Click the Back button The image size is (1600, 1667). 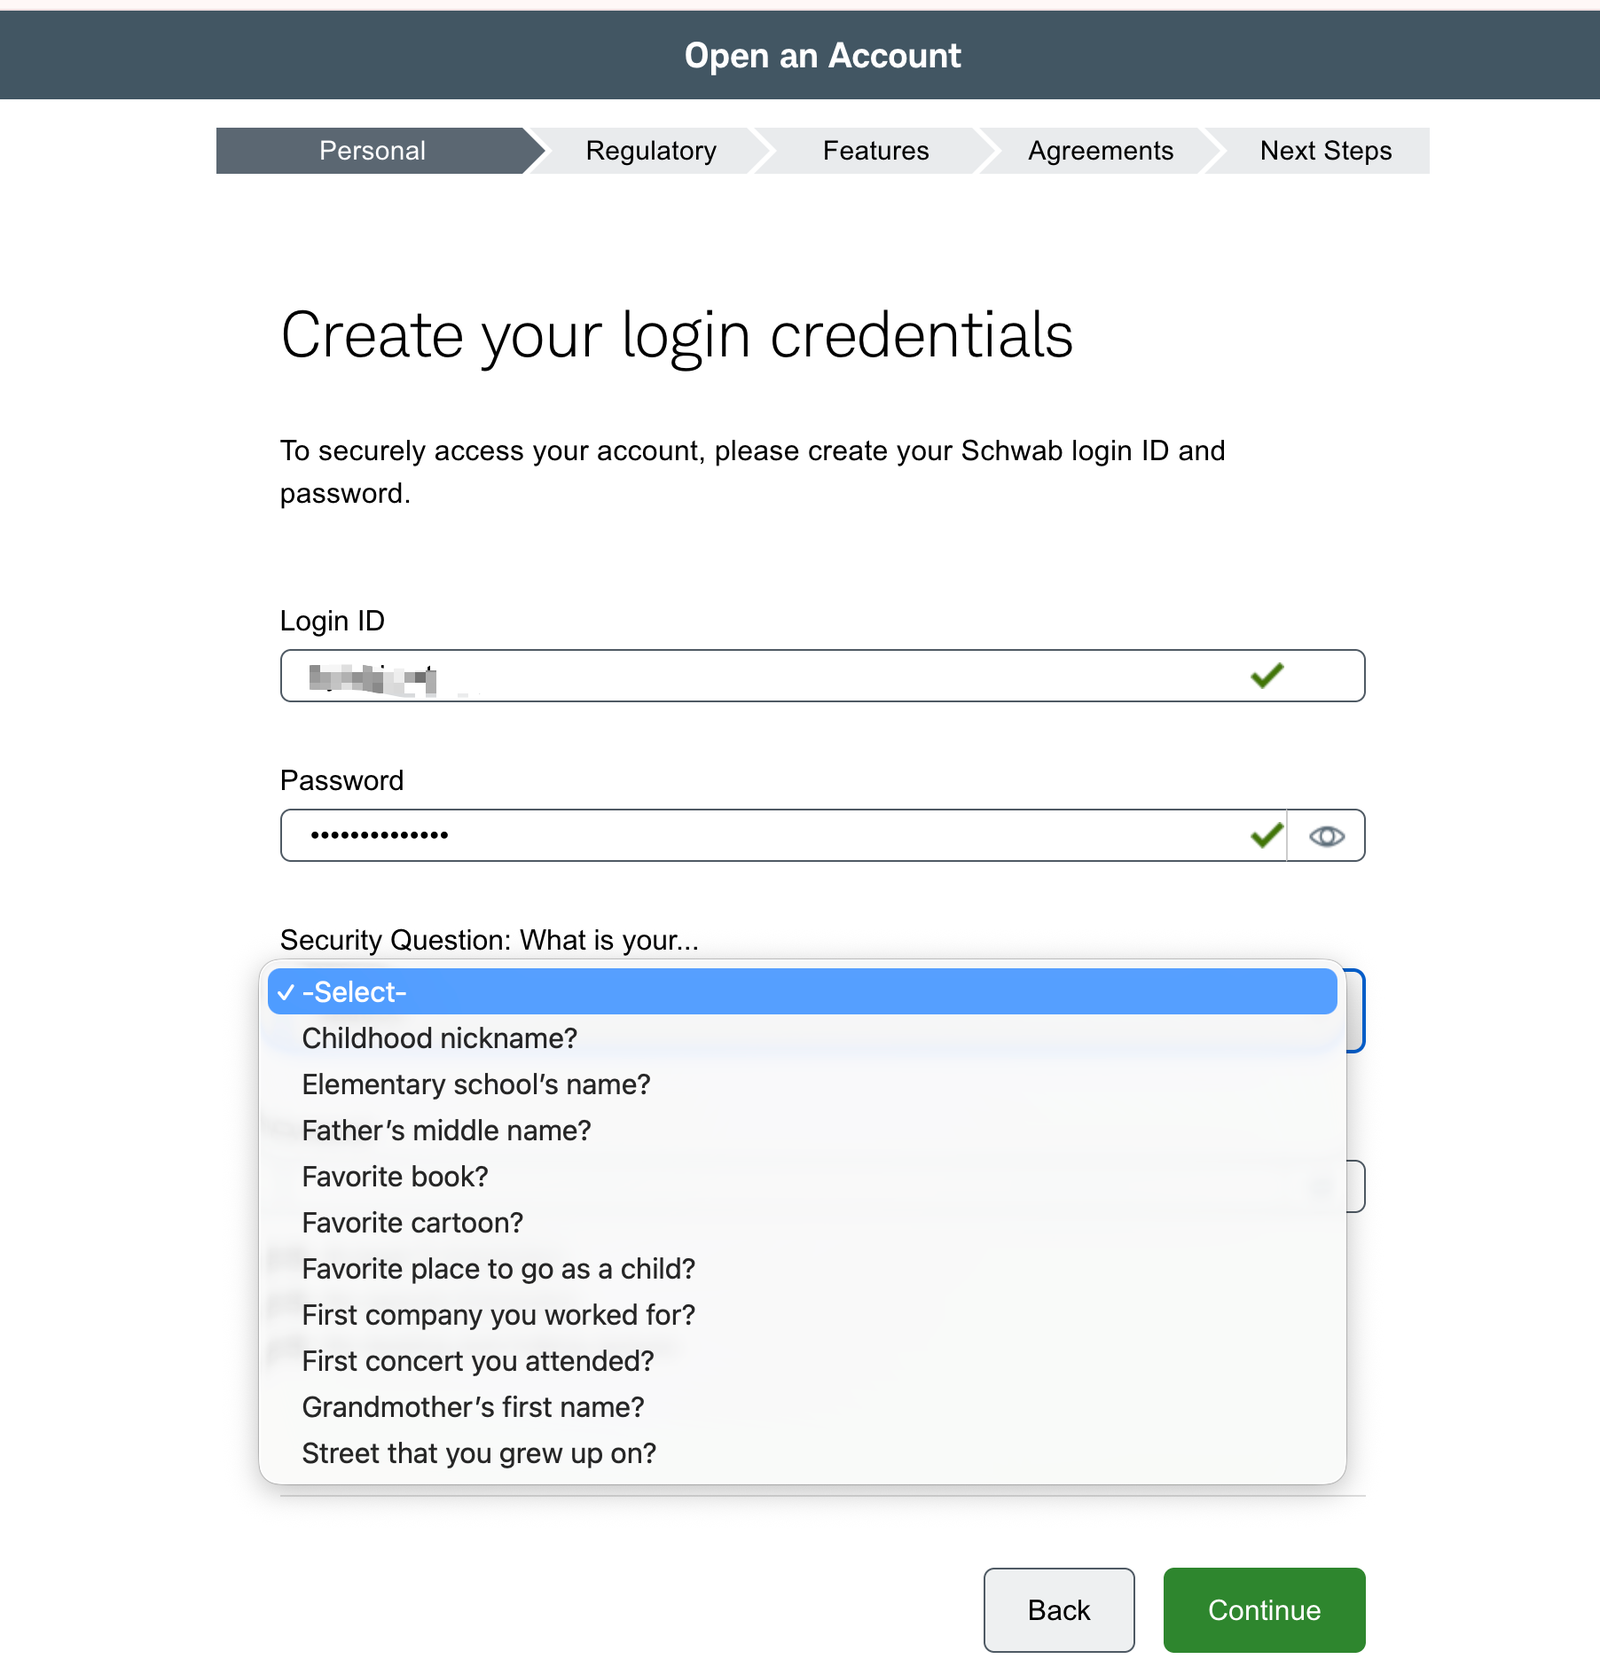(x=1059, y=1610)
